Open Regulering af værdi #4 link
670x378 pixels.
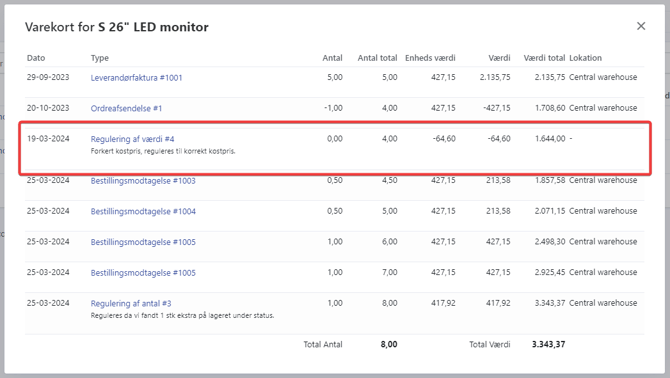132,139
